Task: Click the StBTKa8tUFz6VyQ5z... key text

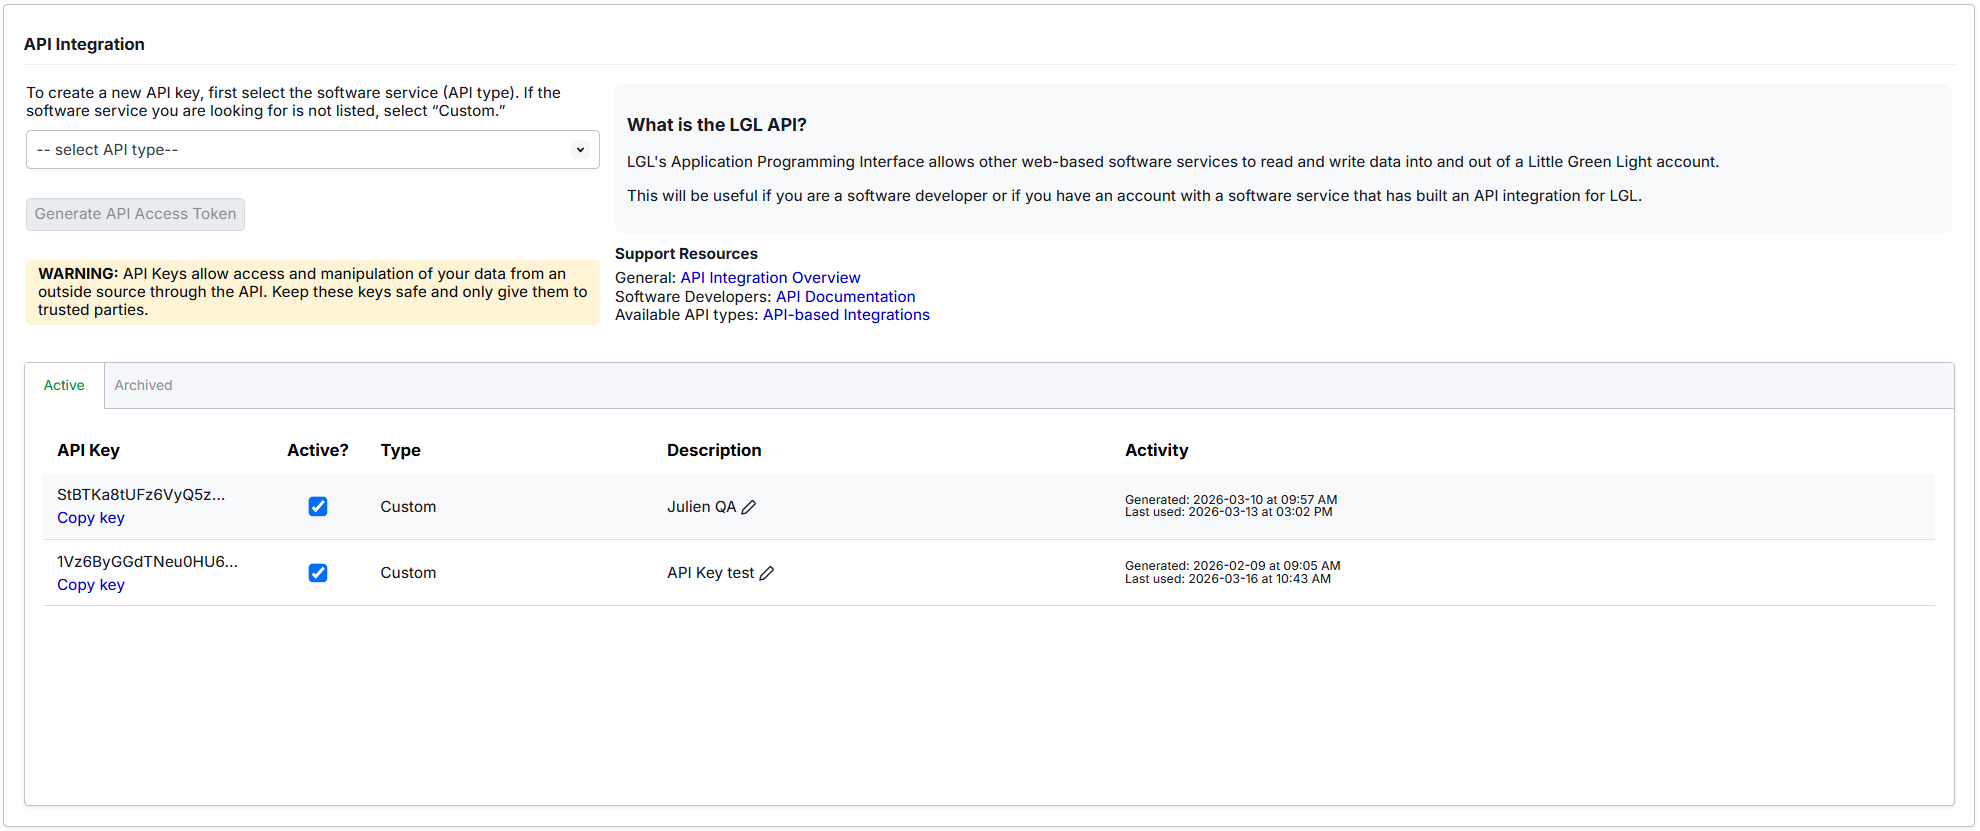Action: point(141,495)
